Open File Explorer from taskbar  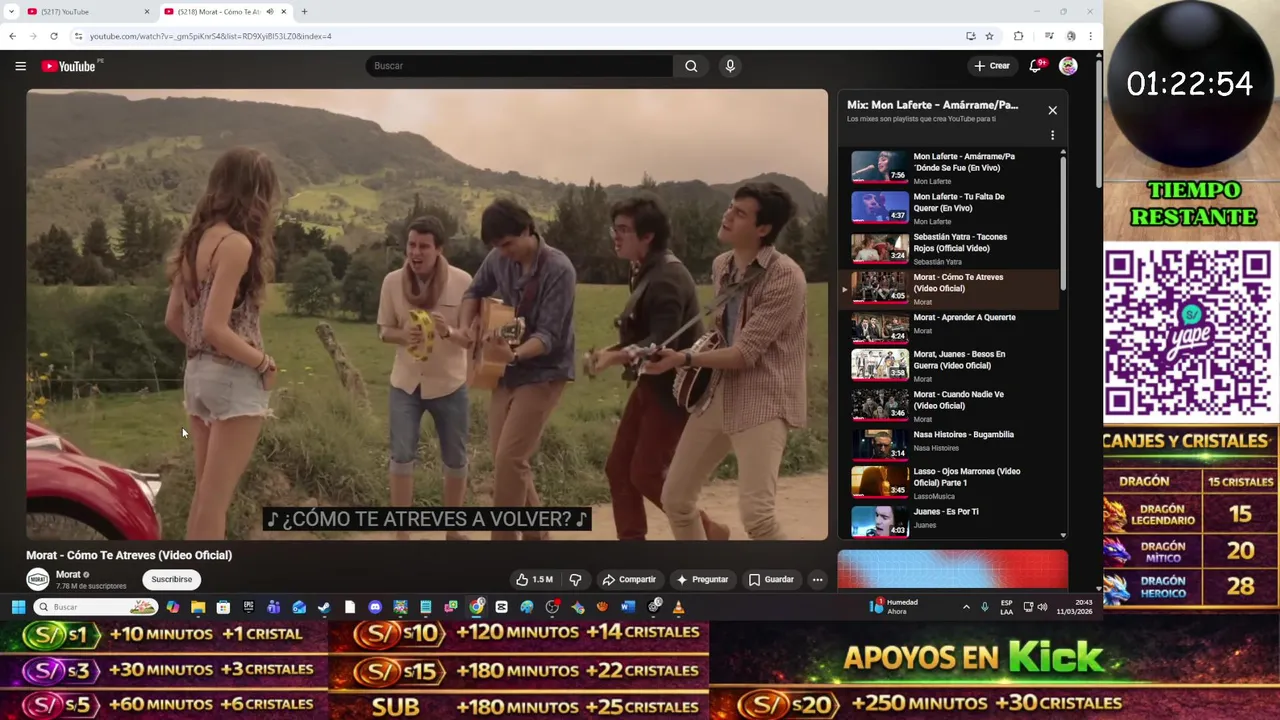point(198,607)
